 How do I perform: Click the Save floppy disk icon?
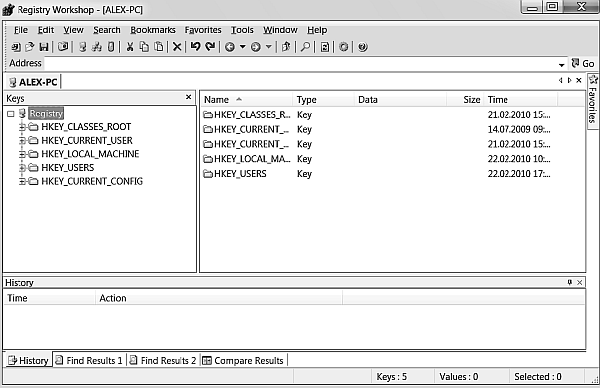coord(44,47)
